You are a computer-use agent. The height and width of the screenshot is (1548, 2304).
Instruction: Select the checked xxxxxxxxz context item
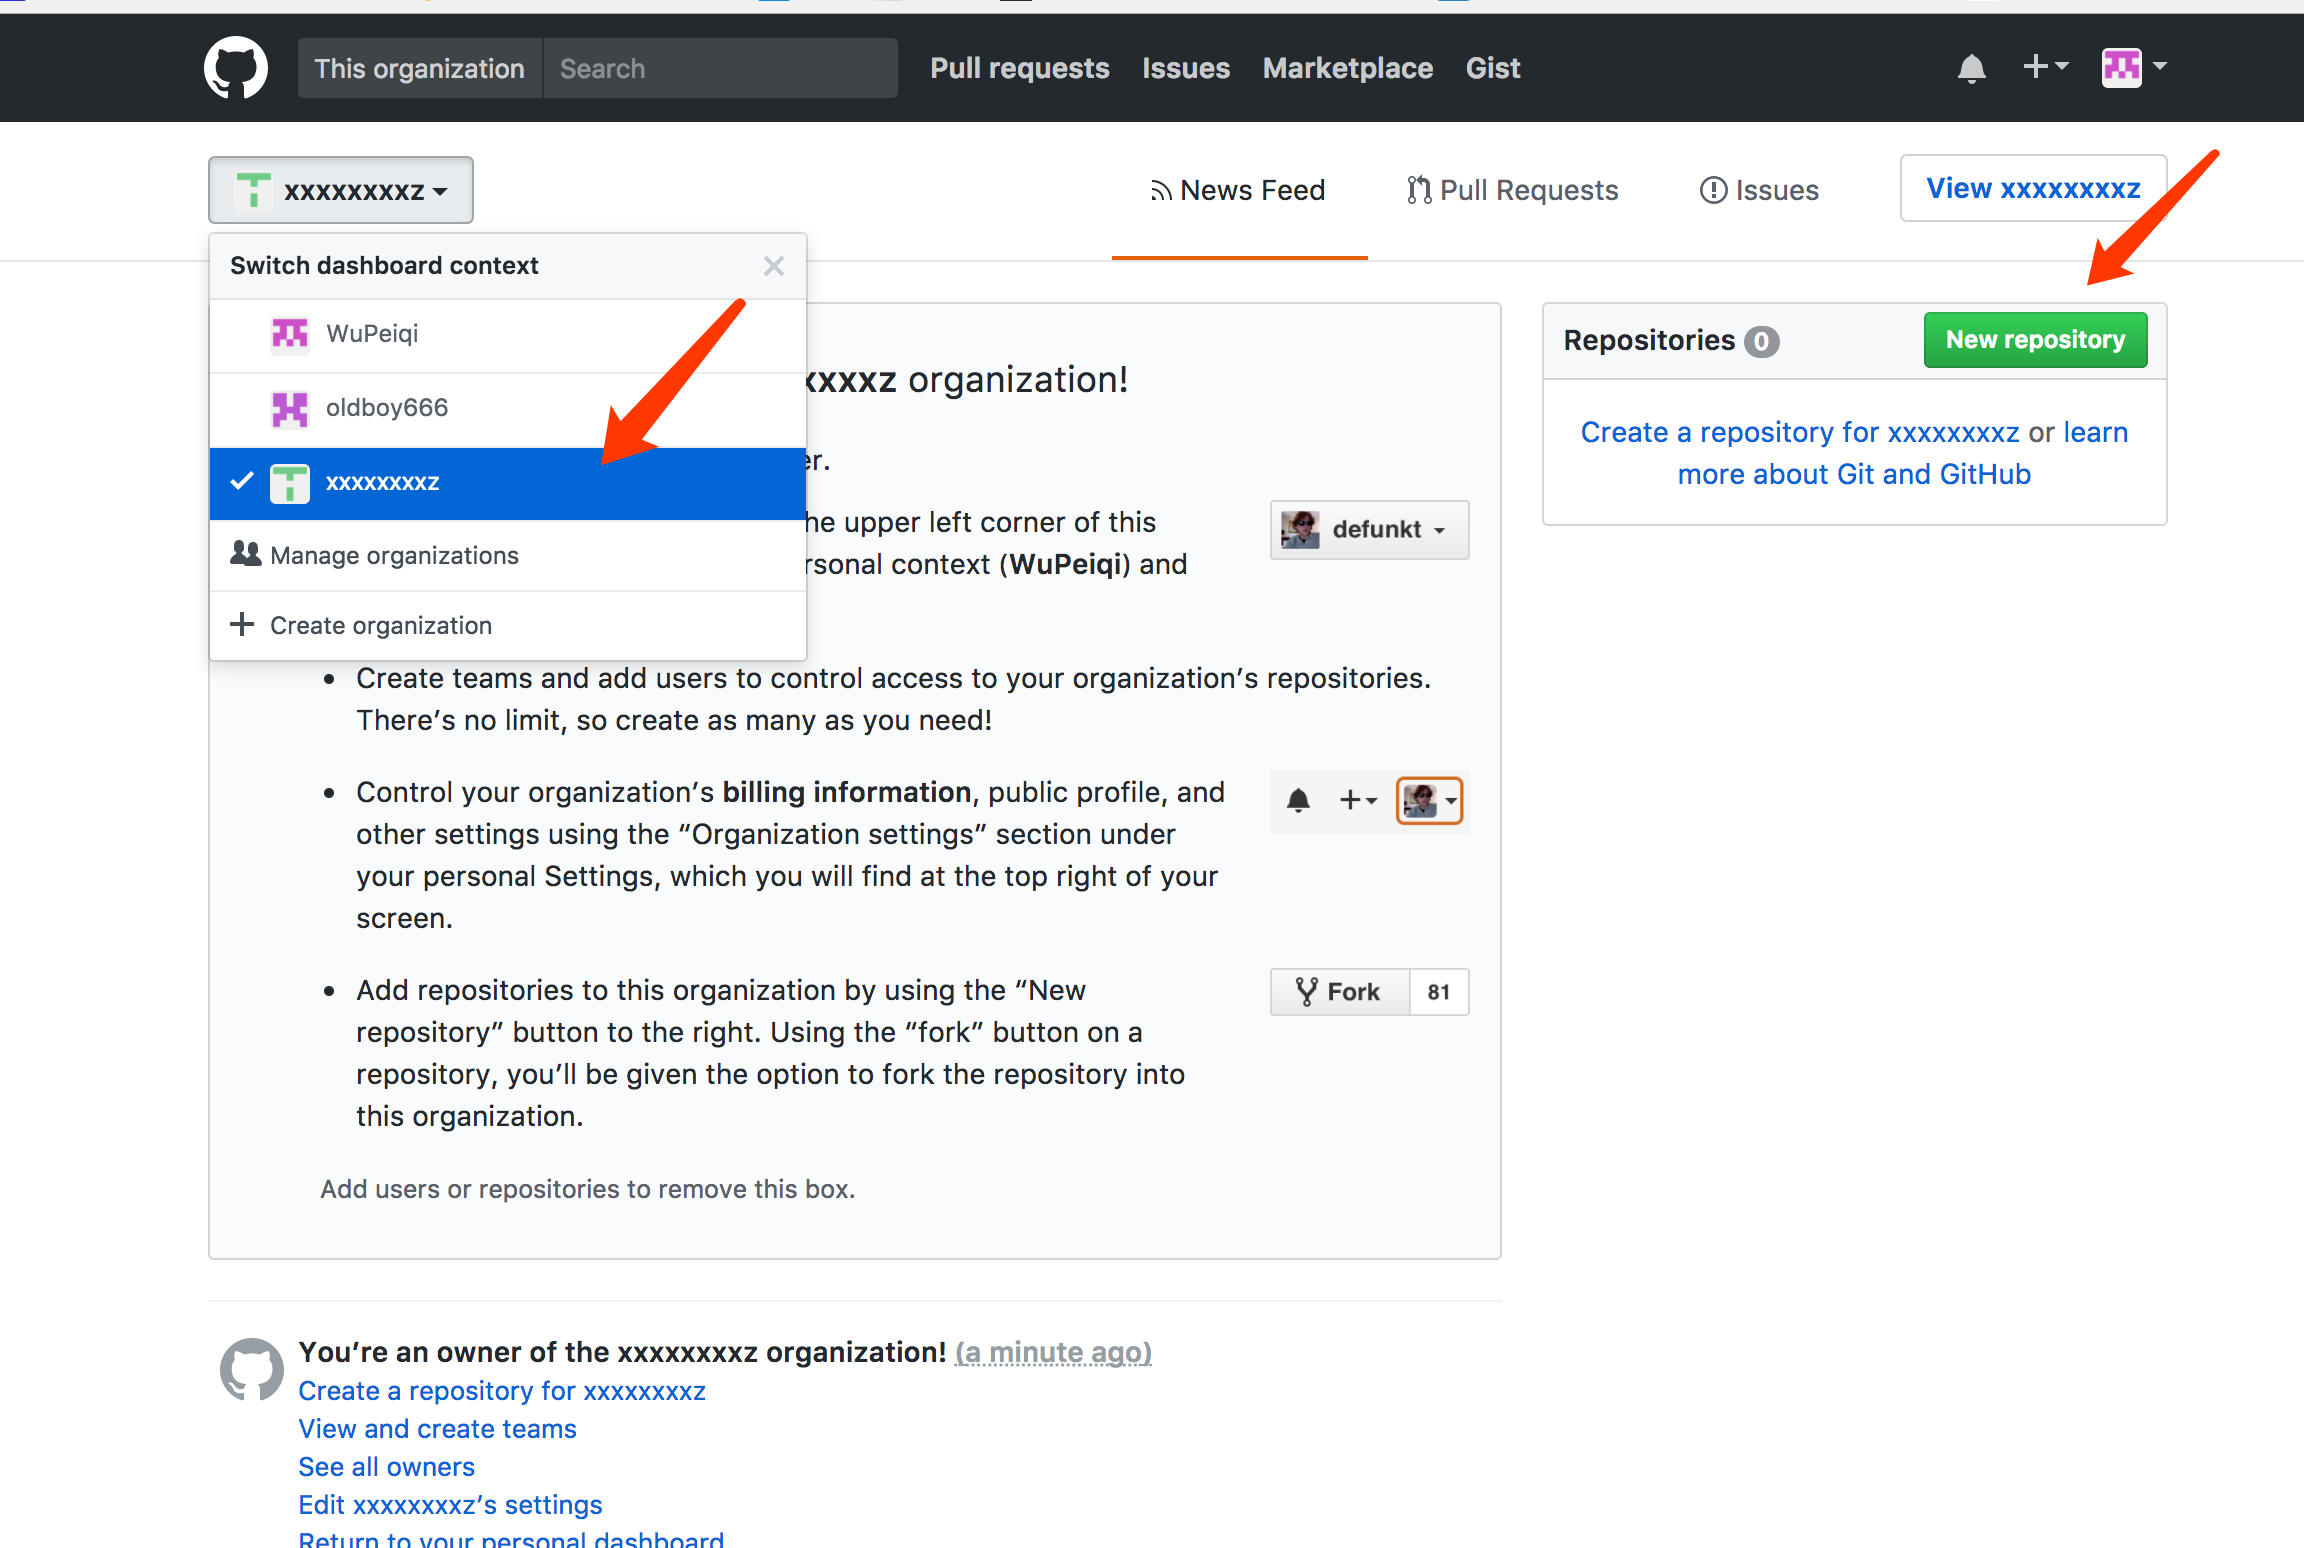508,482
